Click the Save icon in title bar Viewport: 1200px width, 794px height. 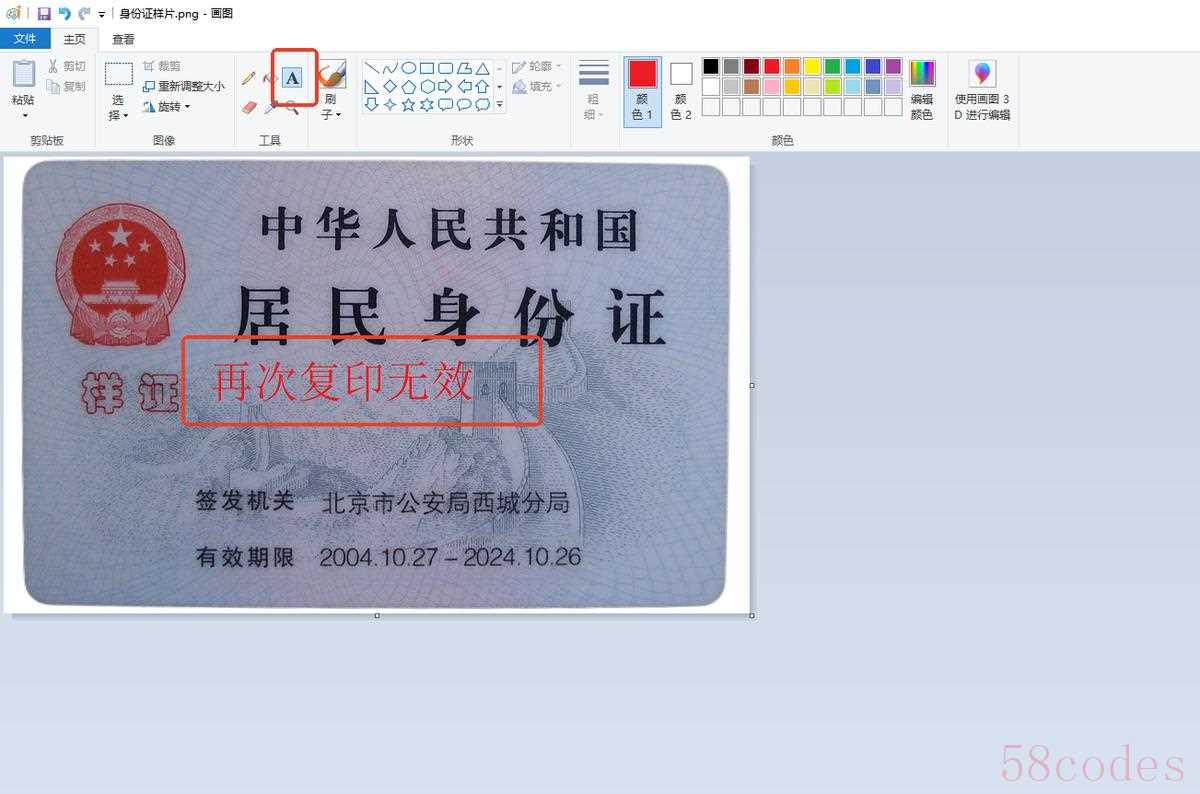[44, 13]
